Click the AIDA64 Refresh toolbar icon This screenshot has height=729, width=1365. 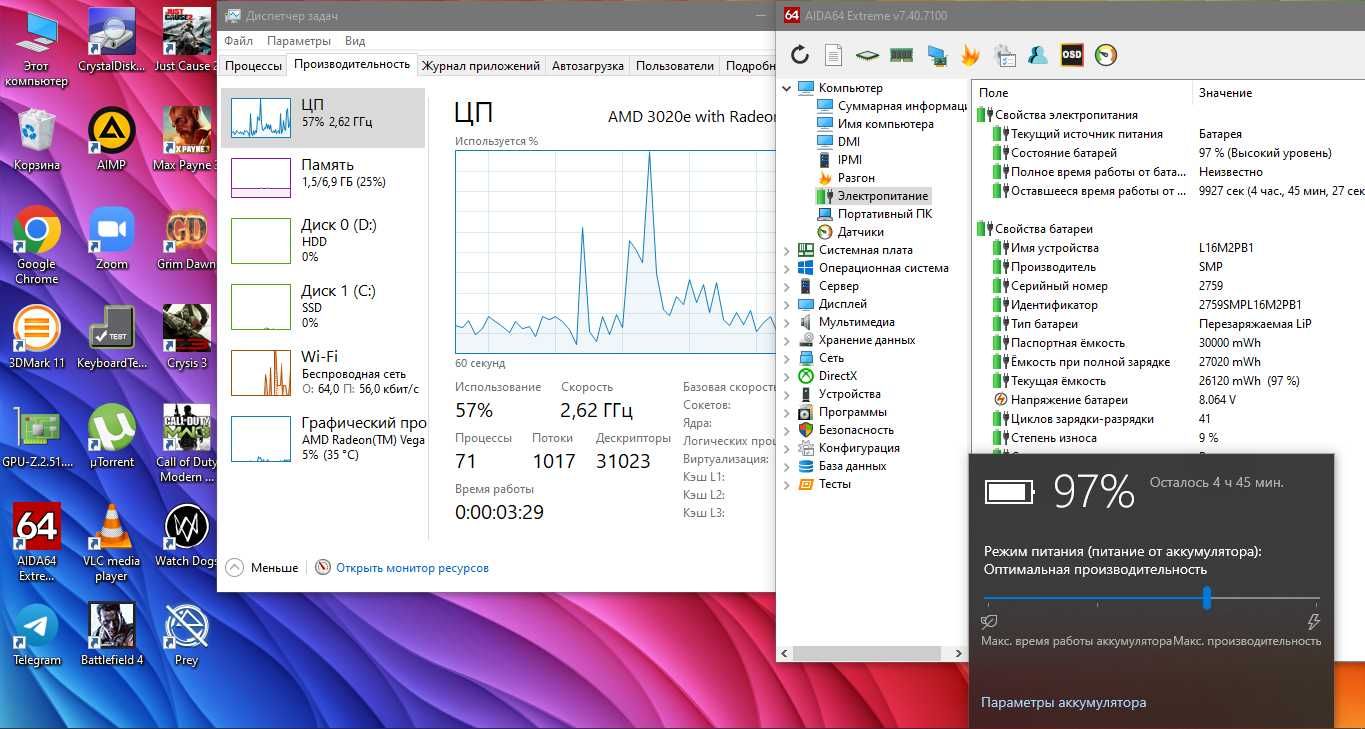coord(800,55)
